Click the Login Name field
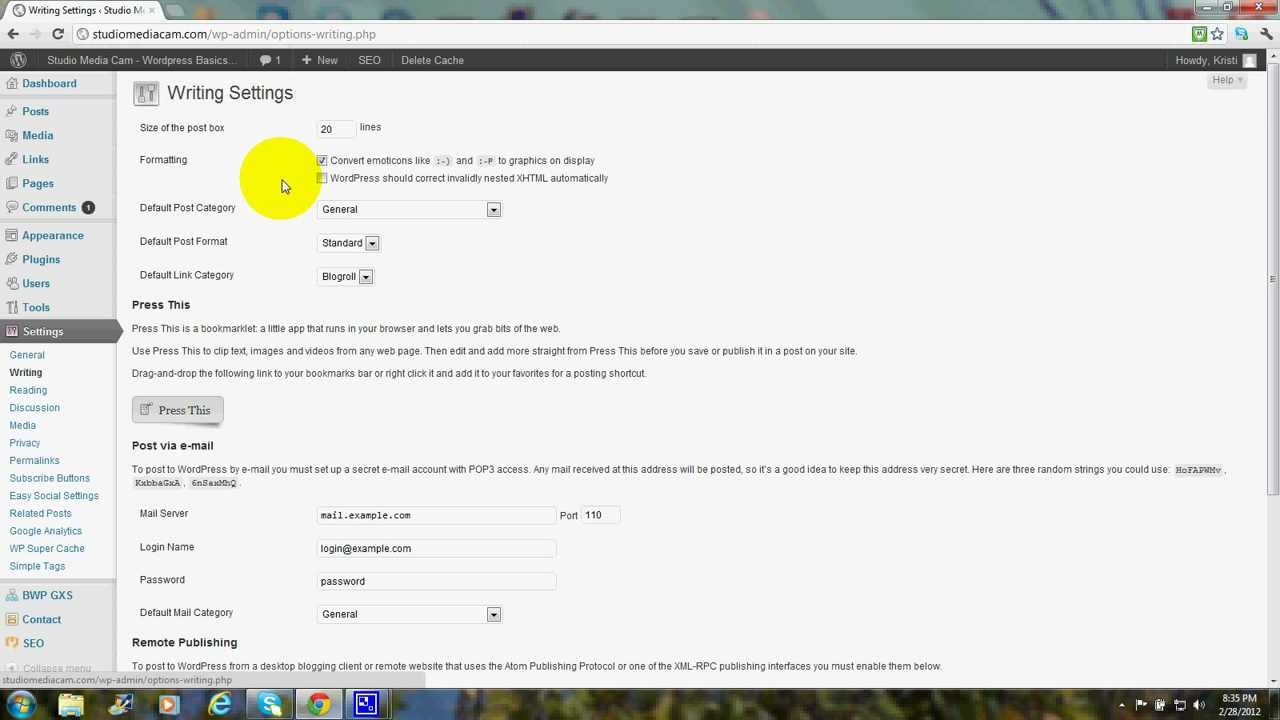Screen dimensions: 1280x720 click(x=436, y=548)
